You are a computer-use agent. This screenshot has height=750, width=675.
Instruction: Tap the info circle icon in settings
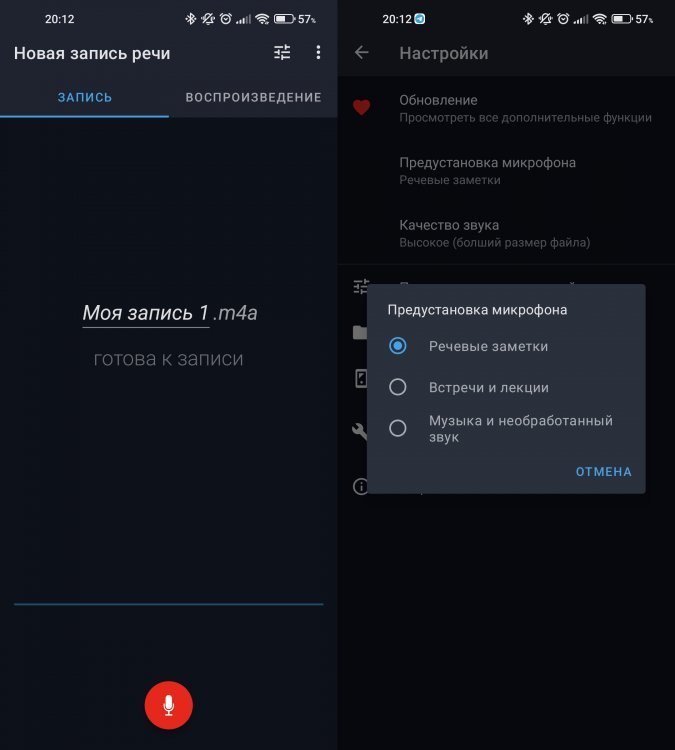[360, 486]
